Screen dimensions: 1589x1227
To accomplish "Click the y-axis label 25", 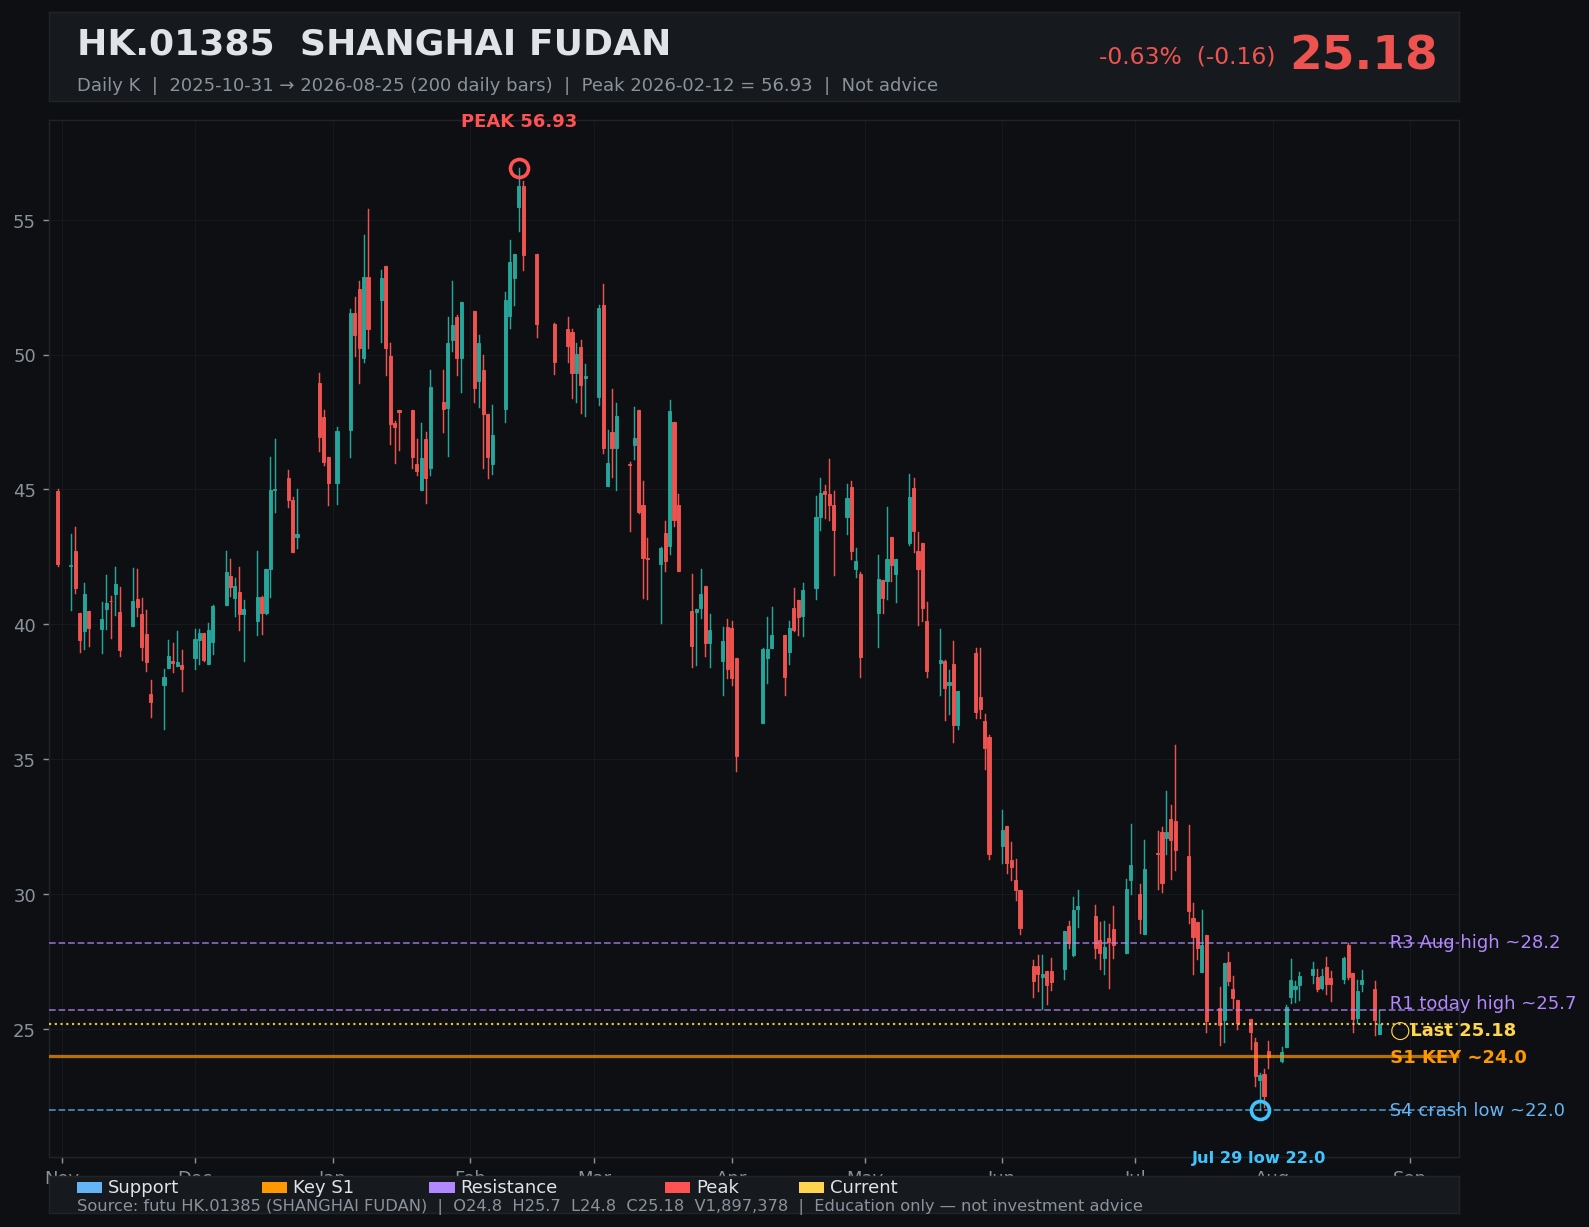I will 24,1030.
